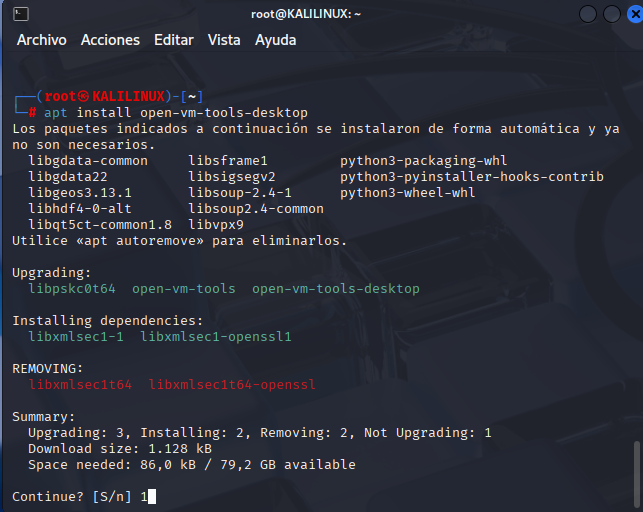Image resolution: width=643 pixels, height=512 pixels.
Task: Click the green open-vm-tools-desktop package under Upgrading
Action: pyautogui.click(x=336, y=289)
